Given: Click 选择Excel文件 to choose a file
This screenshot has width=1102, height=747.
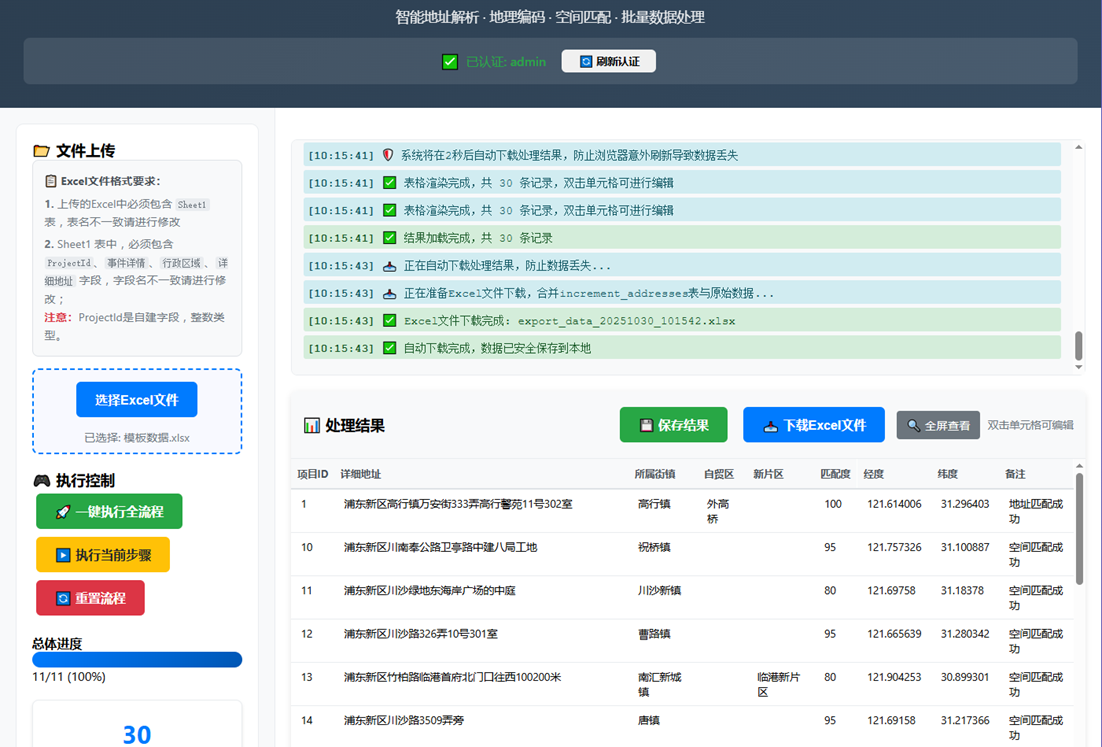Looking at the screenshot, I should click(x=137, y=400).
